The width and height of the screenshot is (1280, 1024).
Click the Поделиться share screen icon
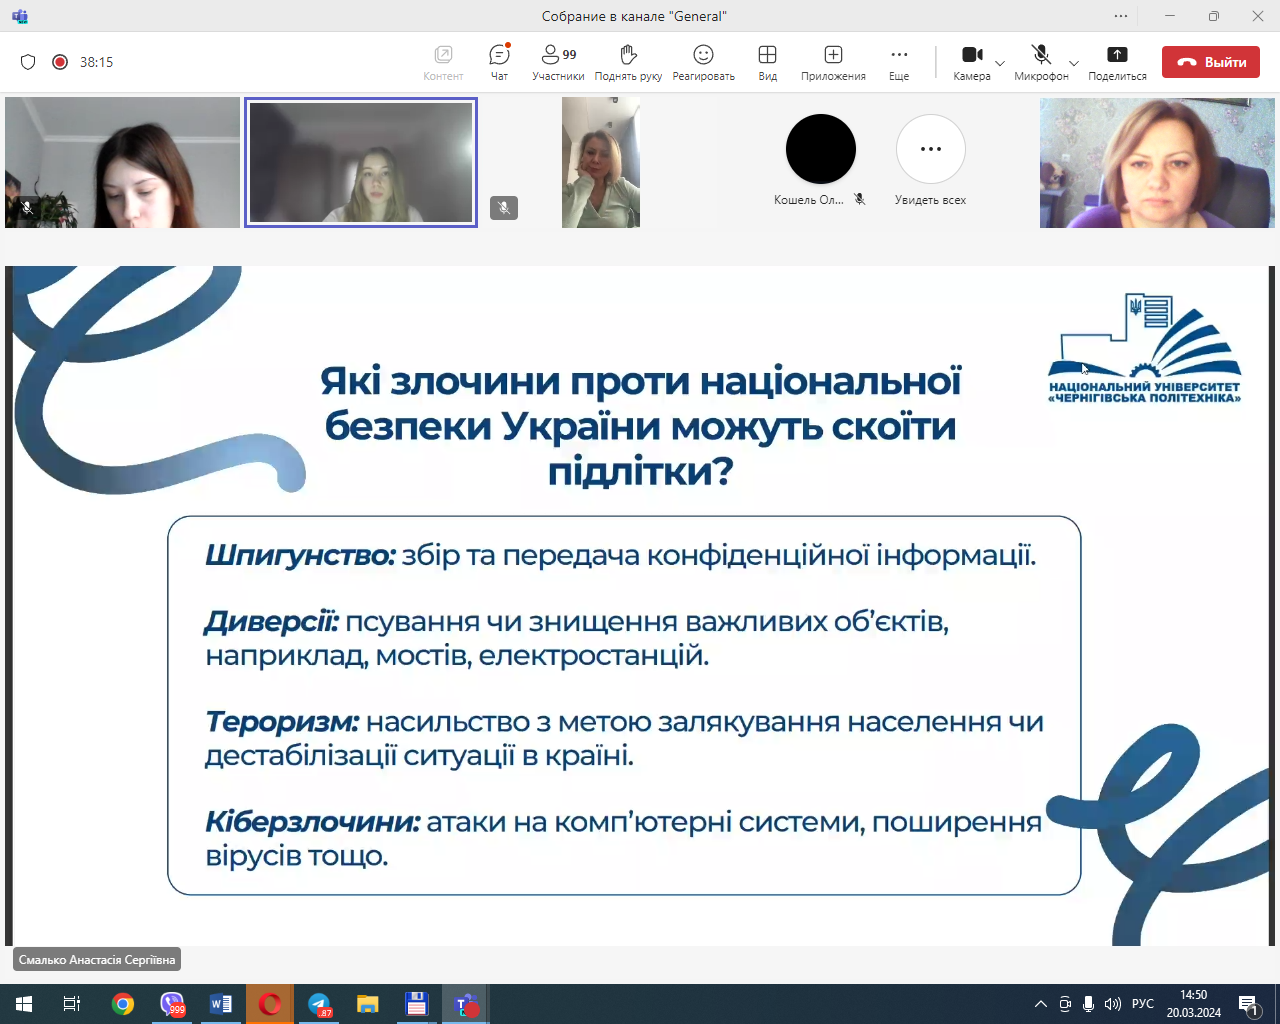pos(1117,61)
